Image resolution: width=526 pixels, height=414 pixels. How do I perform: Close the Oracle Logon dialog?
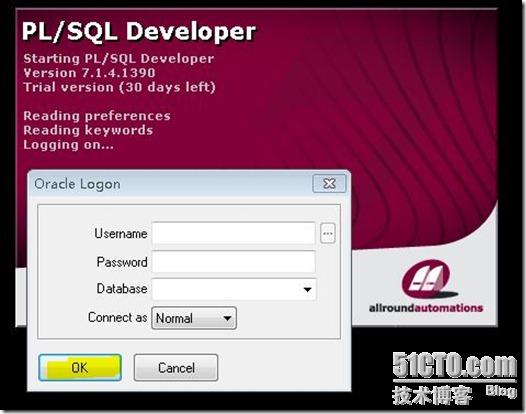329,184
